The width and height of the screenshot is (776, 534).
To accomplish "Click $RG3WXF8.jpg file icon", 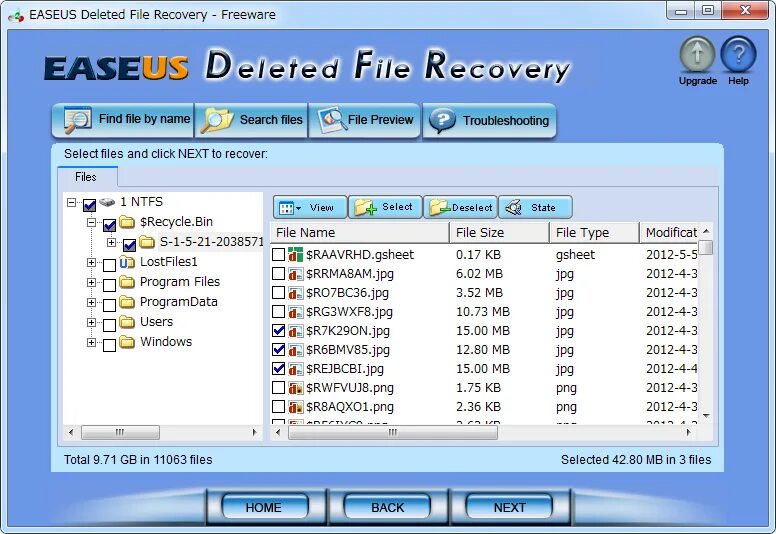I will point(295,312).
